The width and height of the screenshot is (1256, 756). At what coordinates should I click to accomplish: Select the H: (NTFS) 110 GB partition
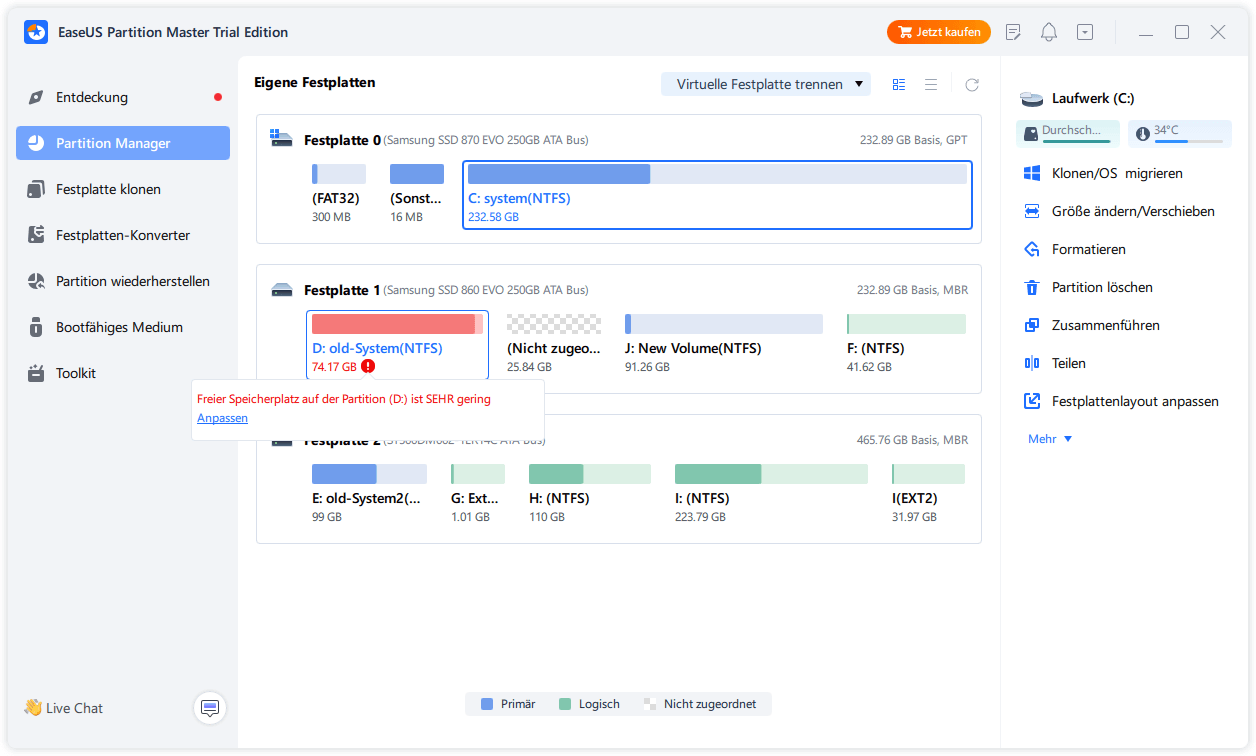click(x=590, y=494)
